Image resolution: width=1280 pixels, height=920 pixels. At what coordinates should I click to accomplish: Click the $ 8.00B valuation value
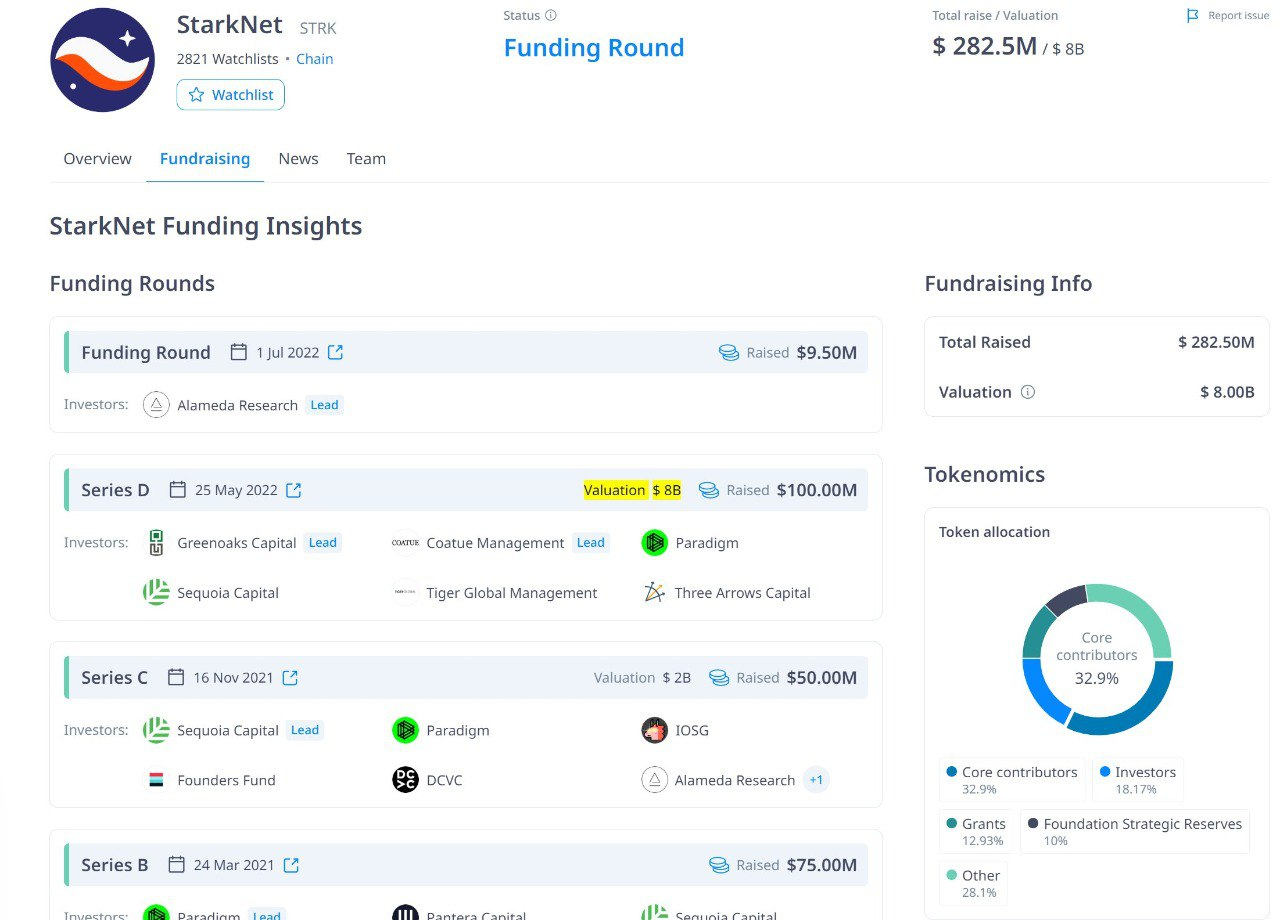pyautogui.click(x=1227, y=392)
